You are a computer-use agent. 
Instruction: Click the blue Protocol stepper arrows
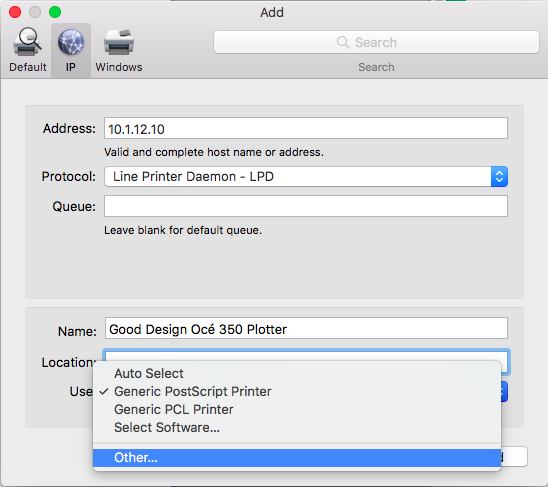click(499, 177)
